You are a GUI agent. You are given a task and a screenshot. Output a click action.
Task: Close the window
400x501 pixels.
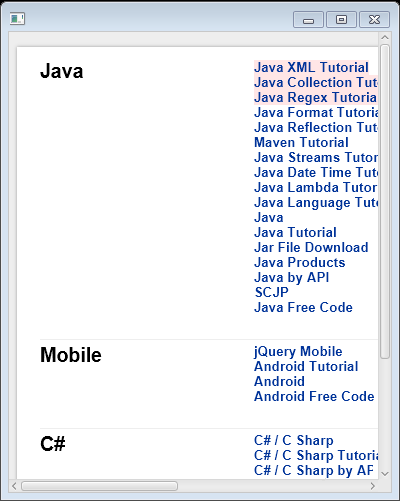pyautogui.click(x=374, y=20)
